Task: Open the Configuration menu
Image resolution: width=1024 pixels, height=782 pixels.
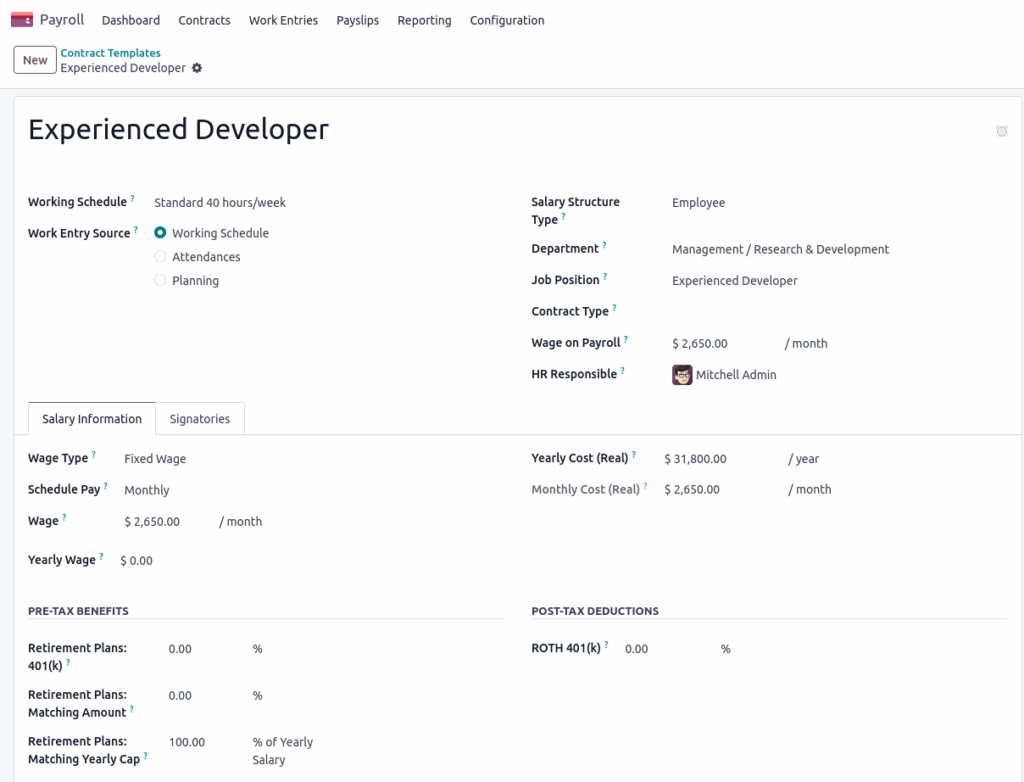Action: pos(507,20)
